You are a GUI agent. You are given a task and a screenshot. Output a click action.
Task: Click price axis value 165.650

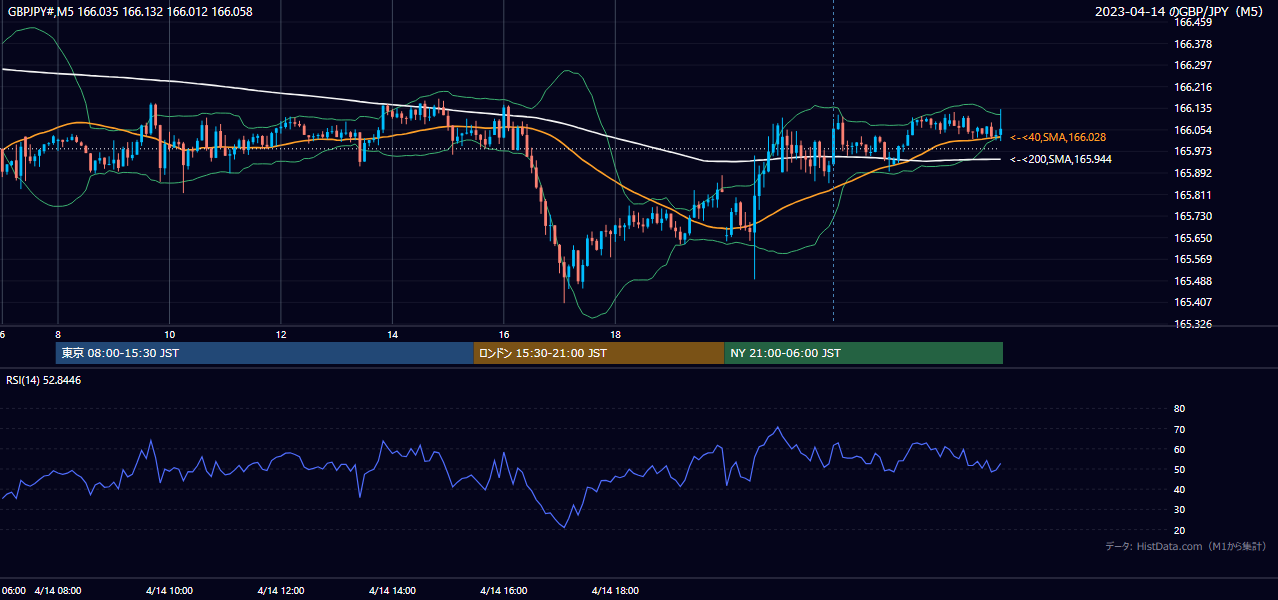click(x=1193, y=238)
